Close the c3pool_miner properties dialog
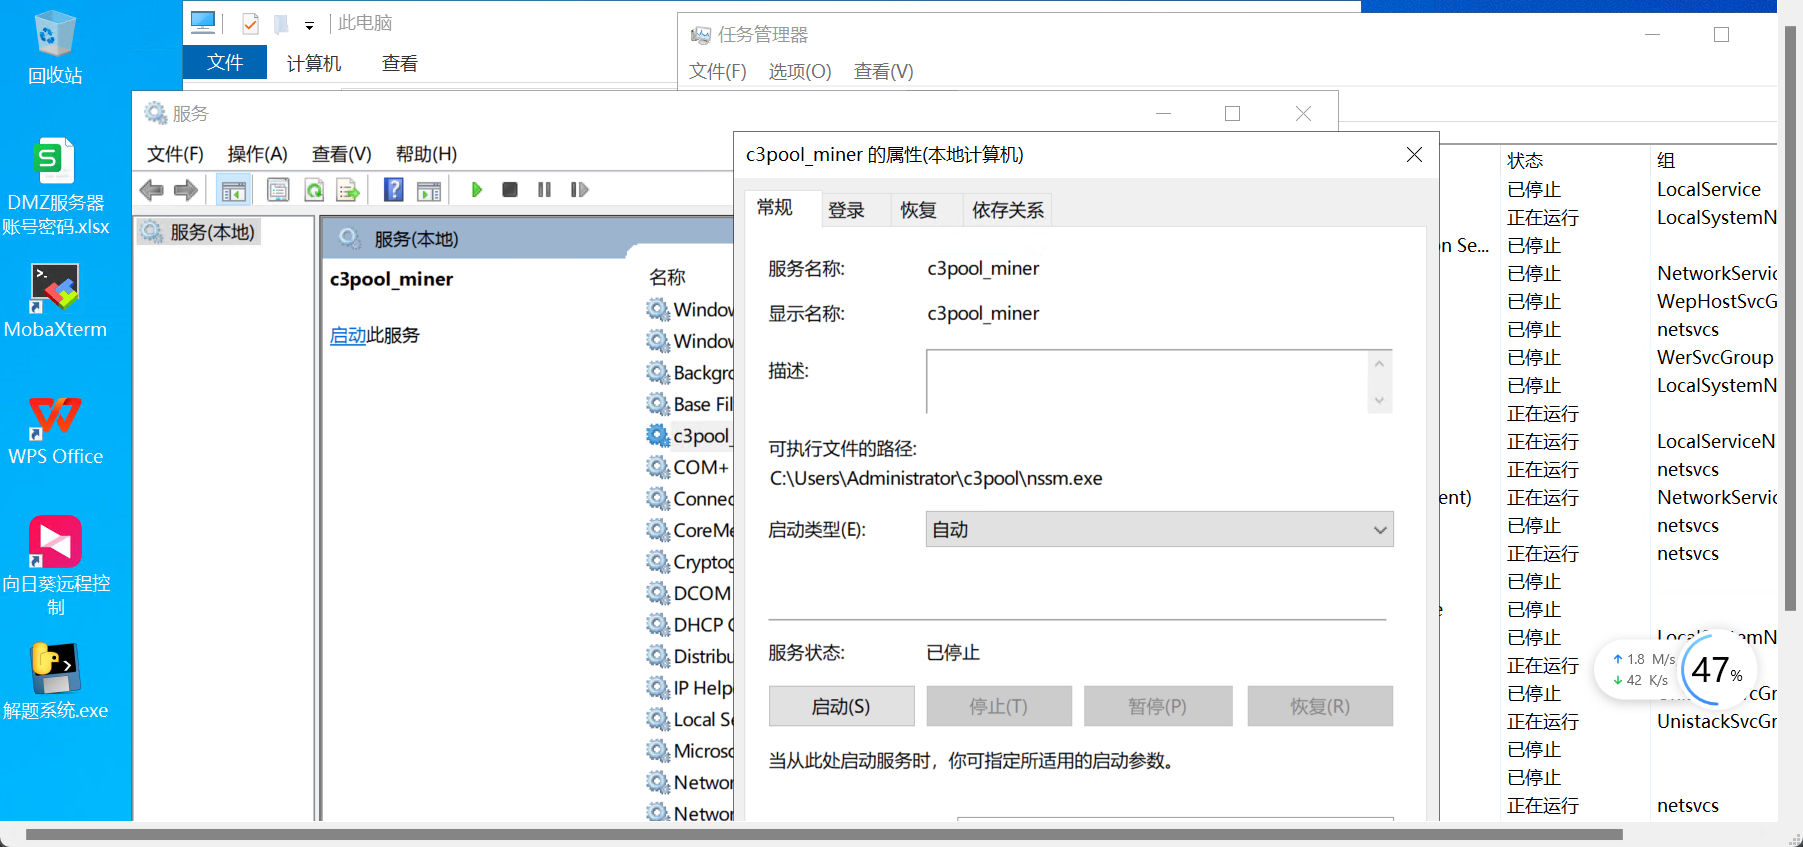The width and height of the screenshot is (1803, 847). coord(1414,155)
